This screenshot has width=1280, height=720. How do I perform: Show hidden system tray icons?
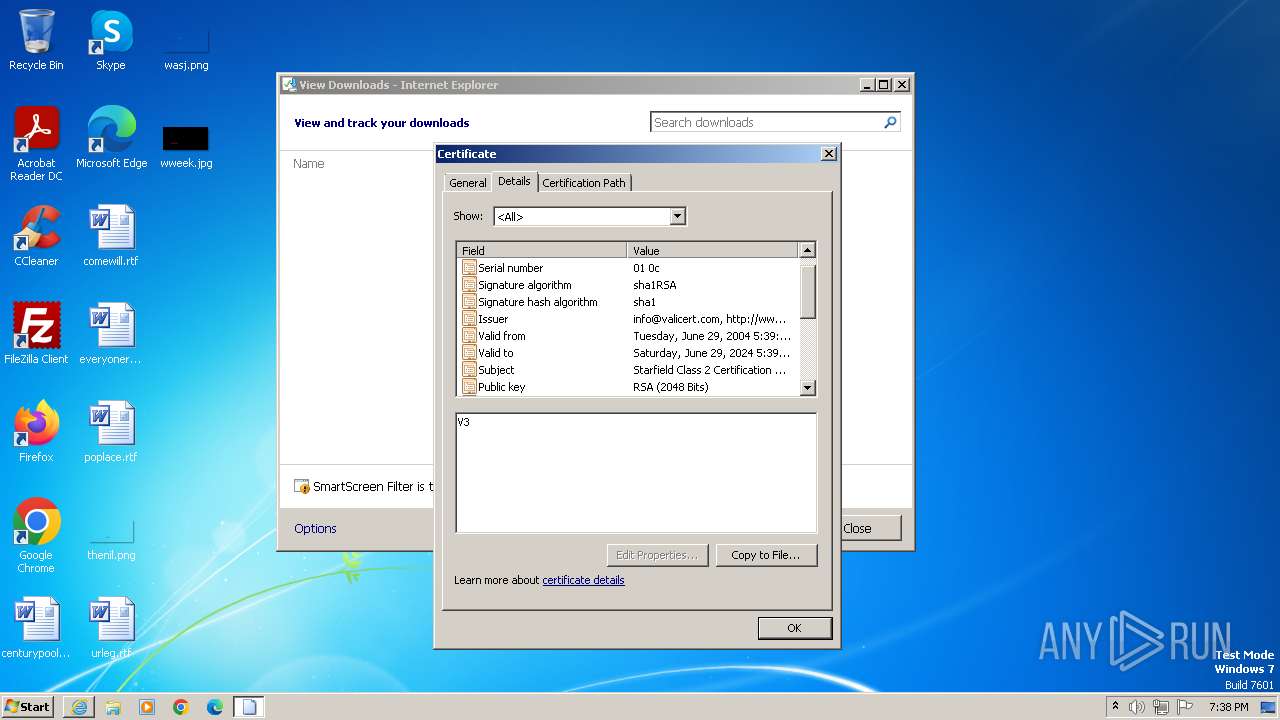click(x=1115, y=706)
